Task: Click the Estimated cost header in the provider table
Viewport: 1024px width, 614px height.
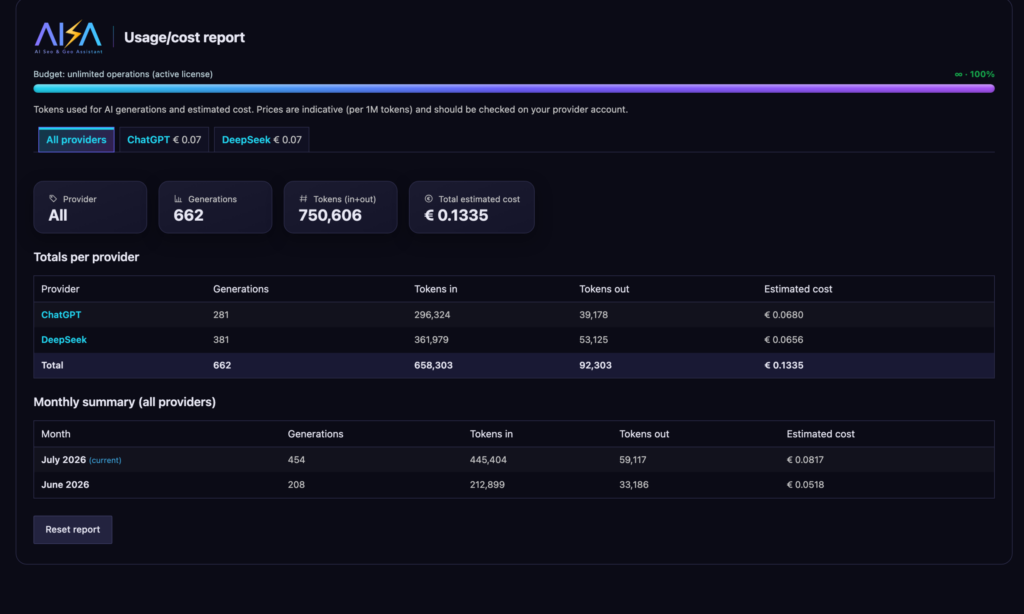Action: click(x=798, y=289)
